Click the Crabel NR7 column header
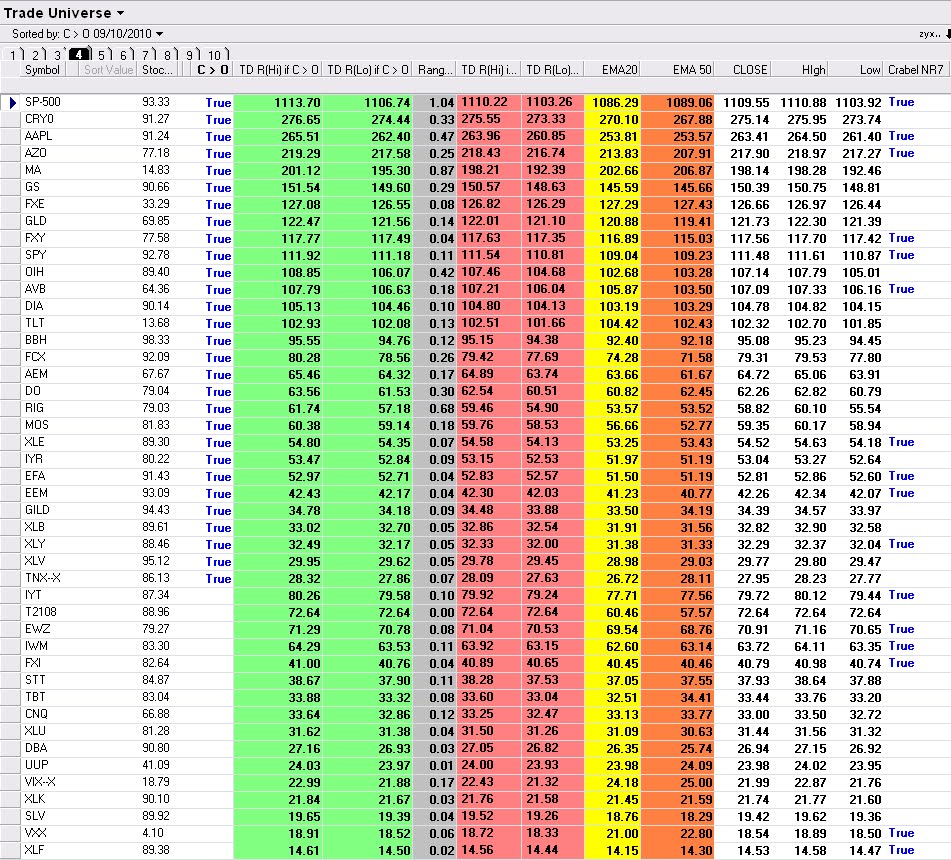 click(x=916, y=70)
